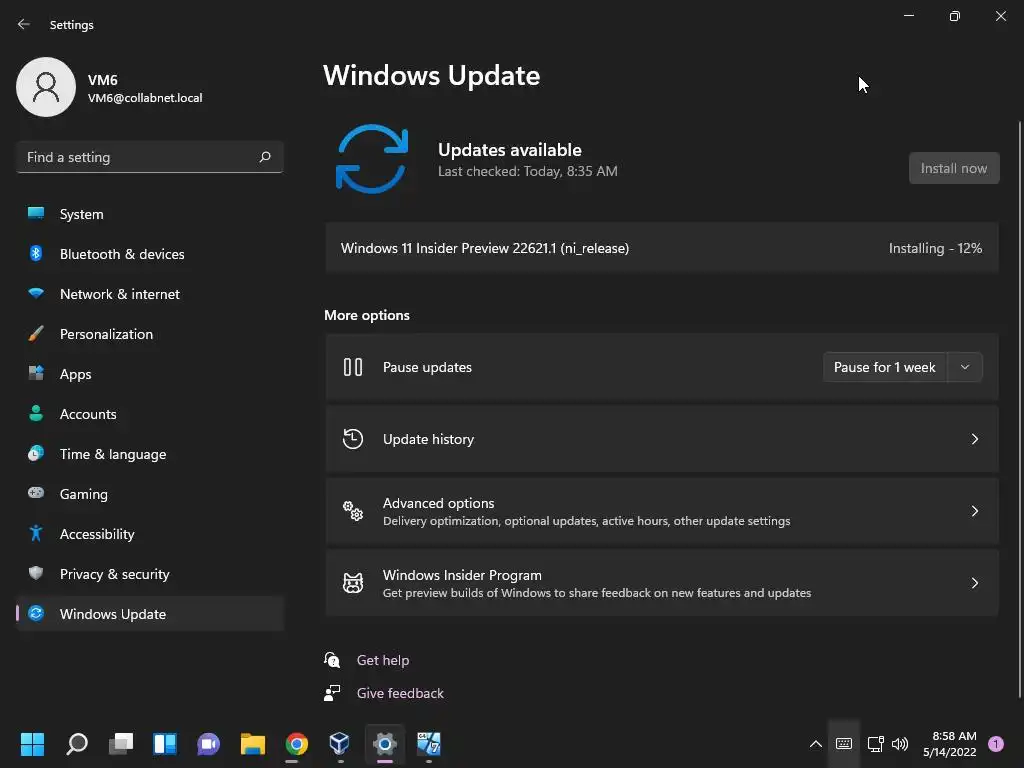Open Widgets from the taskbar
This screenshot has width=1024, height=768.
coord(165,744)
